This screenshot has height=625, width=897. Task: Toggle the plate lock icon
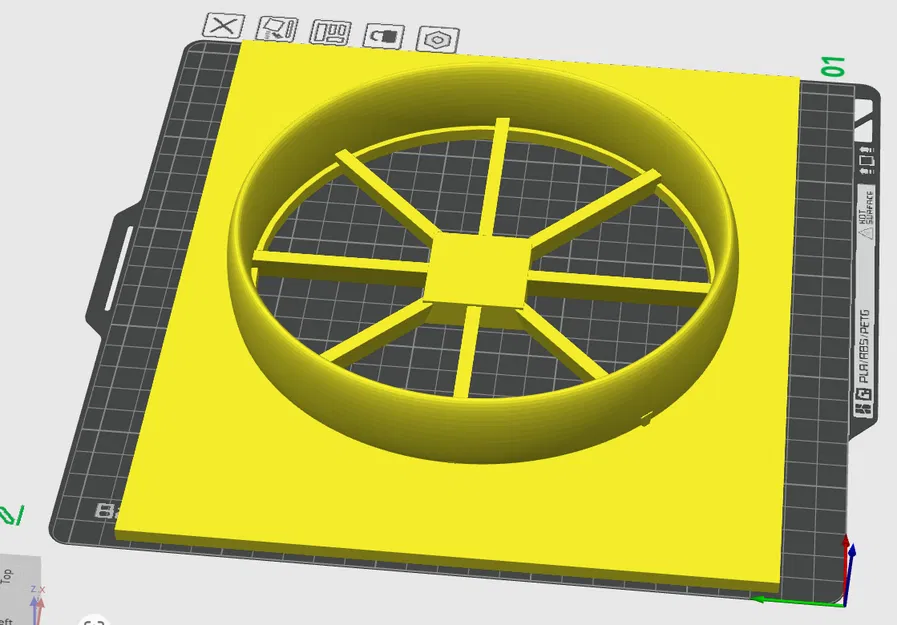pyautogui.click(x=384, y=37)
